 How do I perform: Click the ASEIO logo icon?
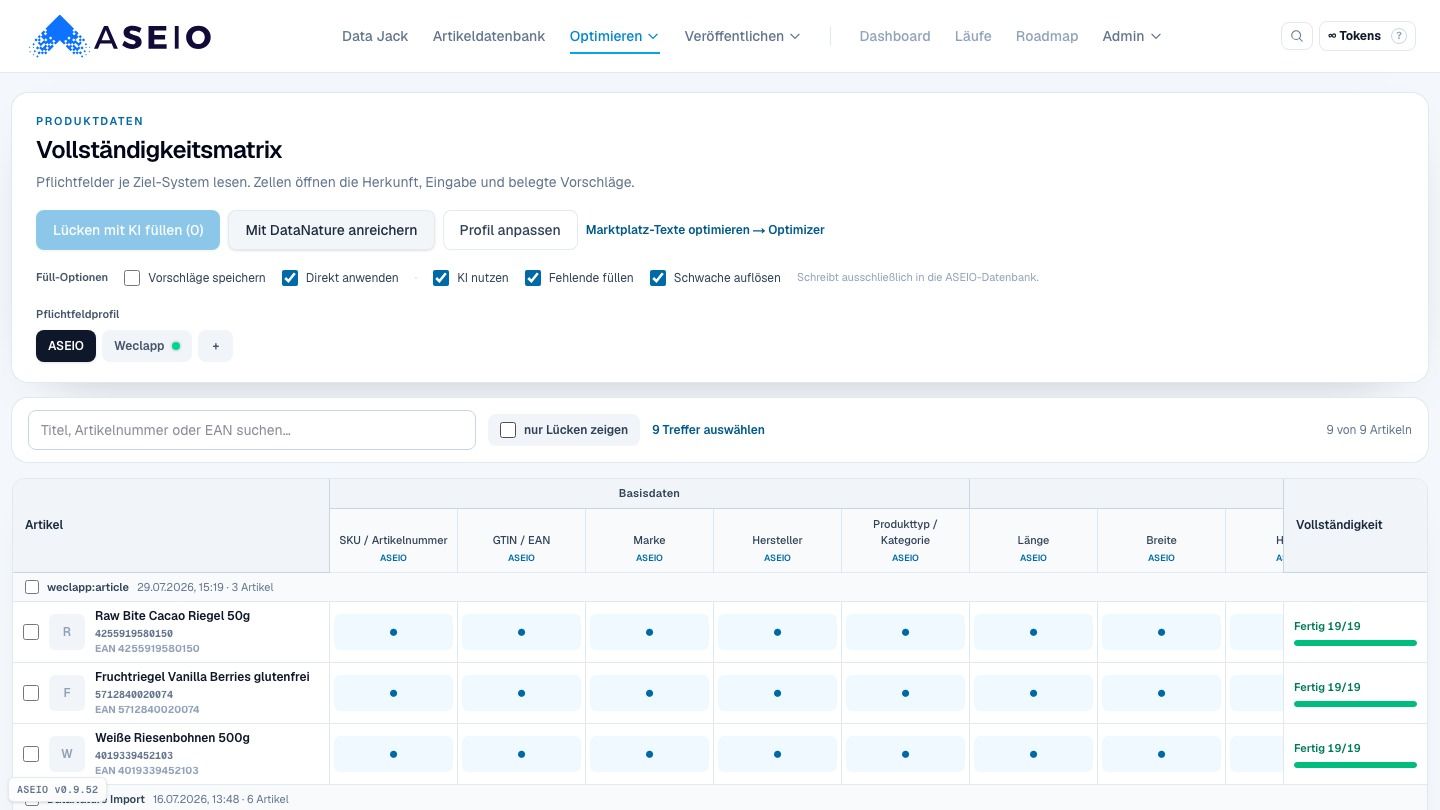point(60,36)
